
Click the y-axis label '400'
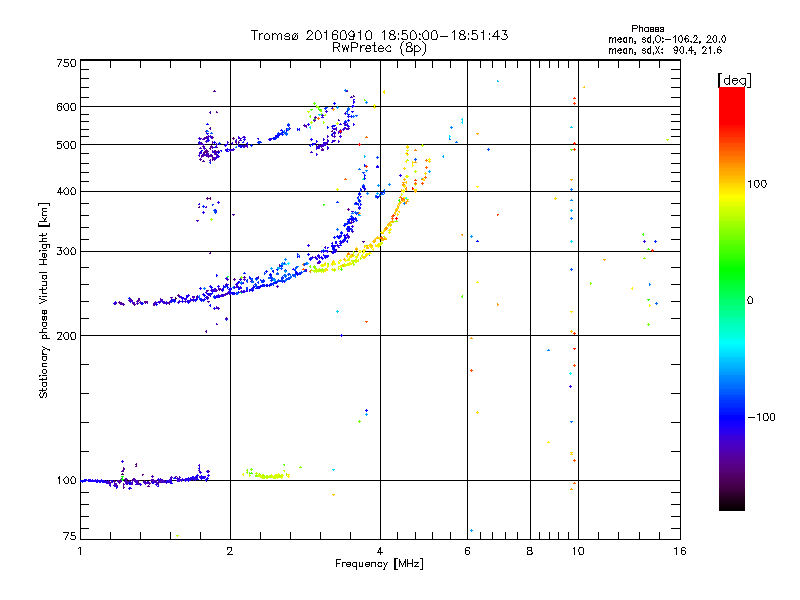pos(66,191)
